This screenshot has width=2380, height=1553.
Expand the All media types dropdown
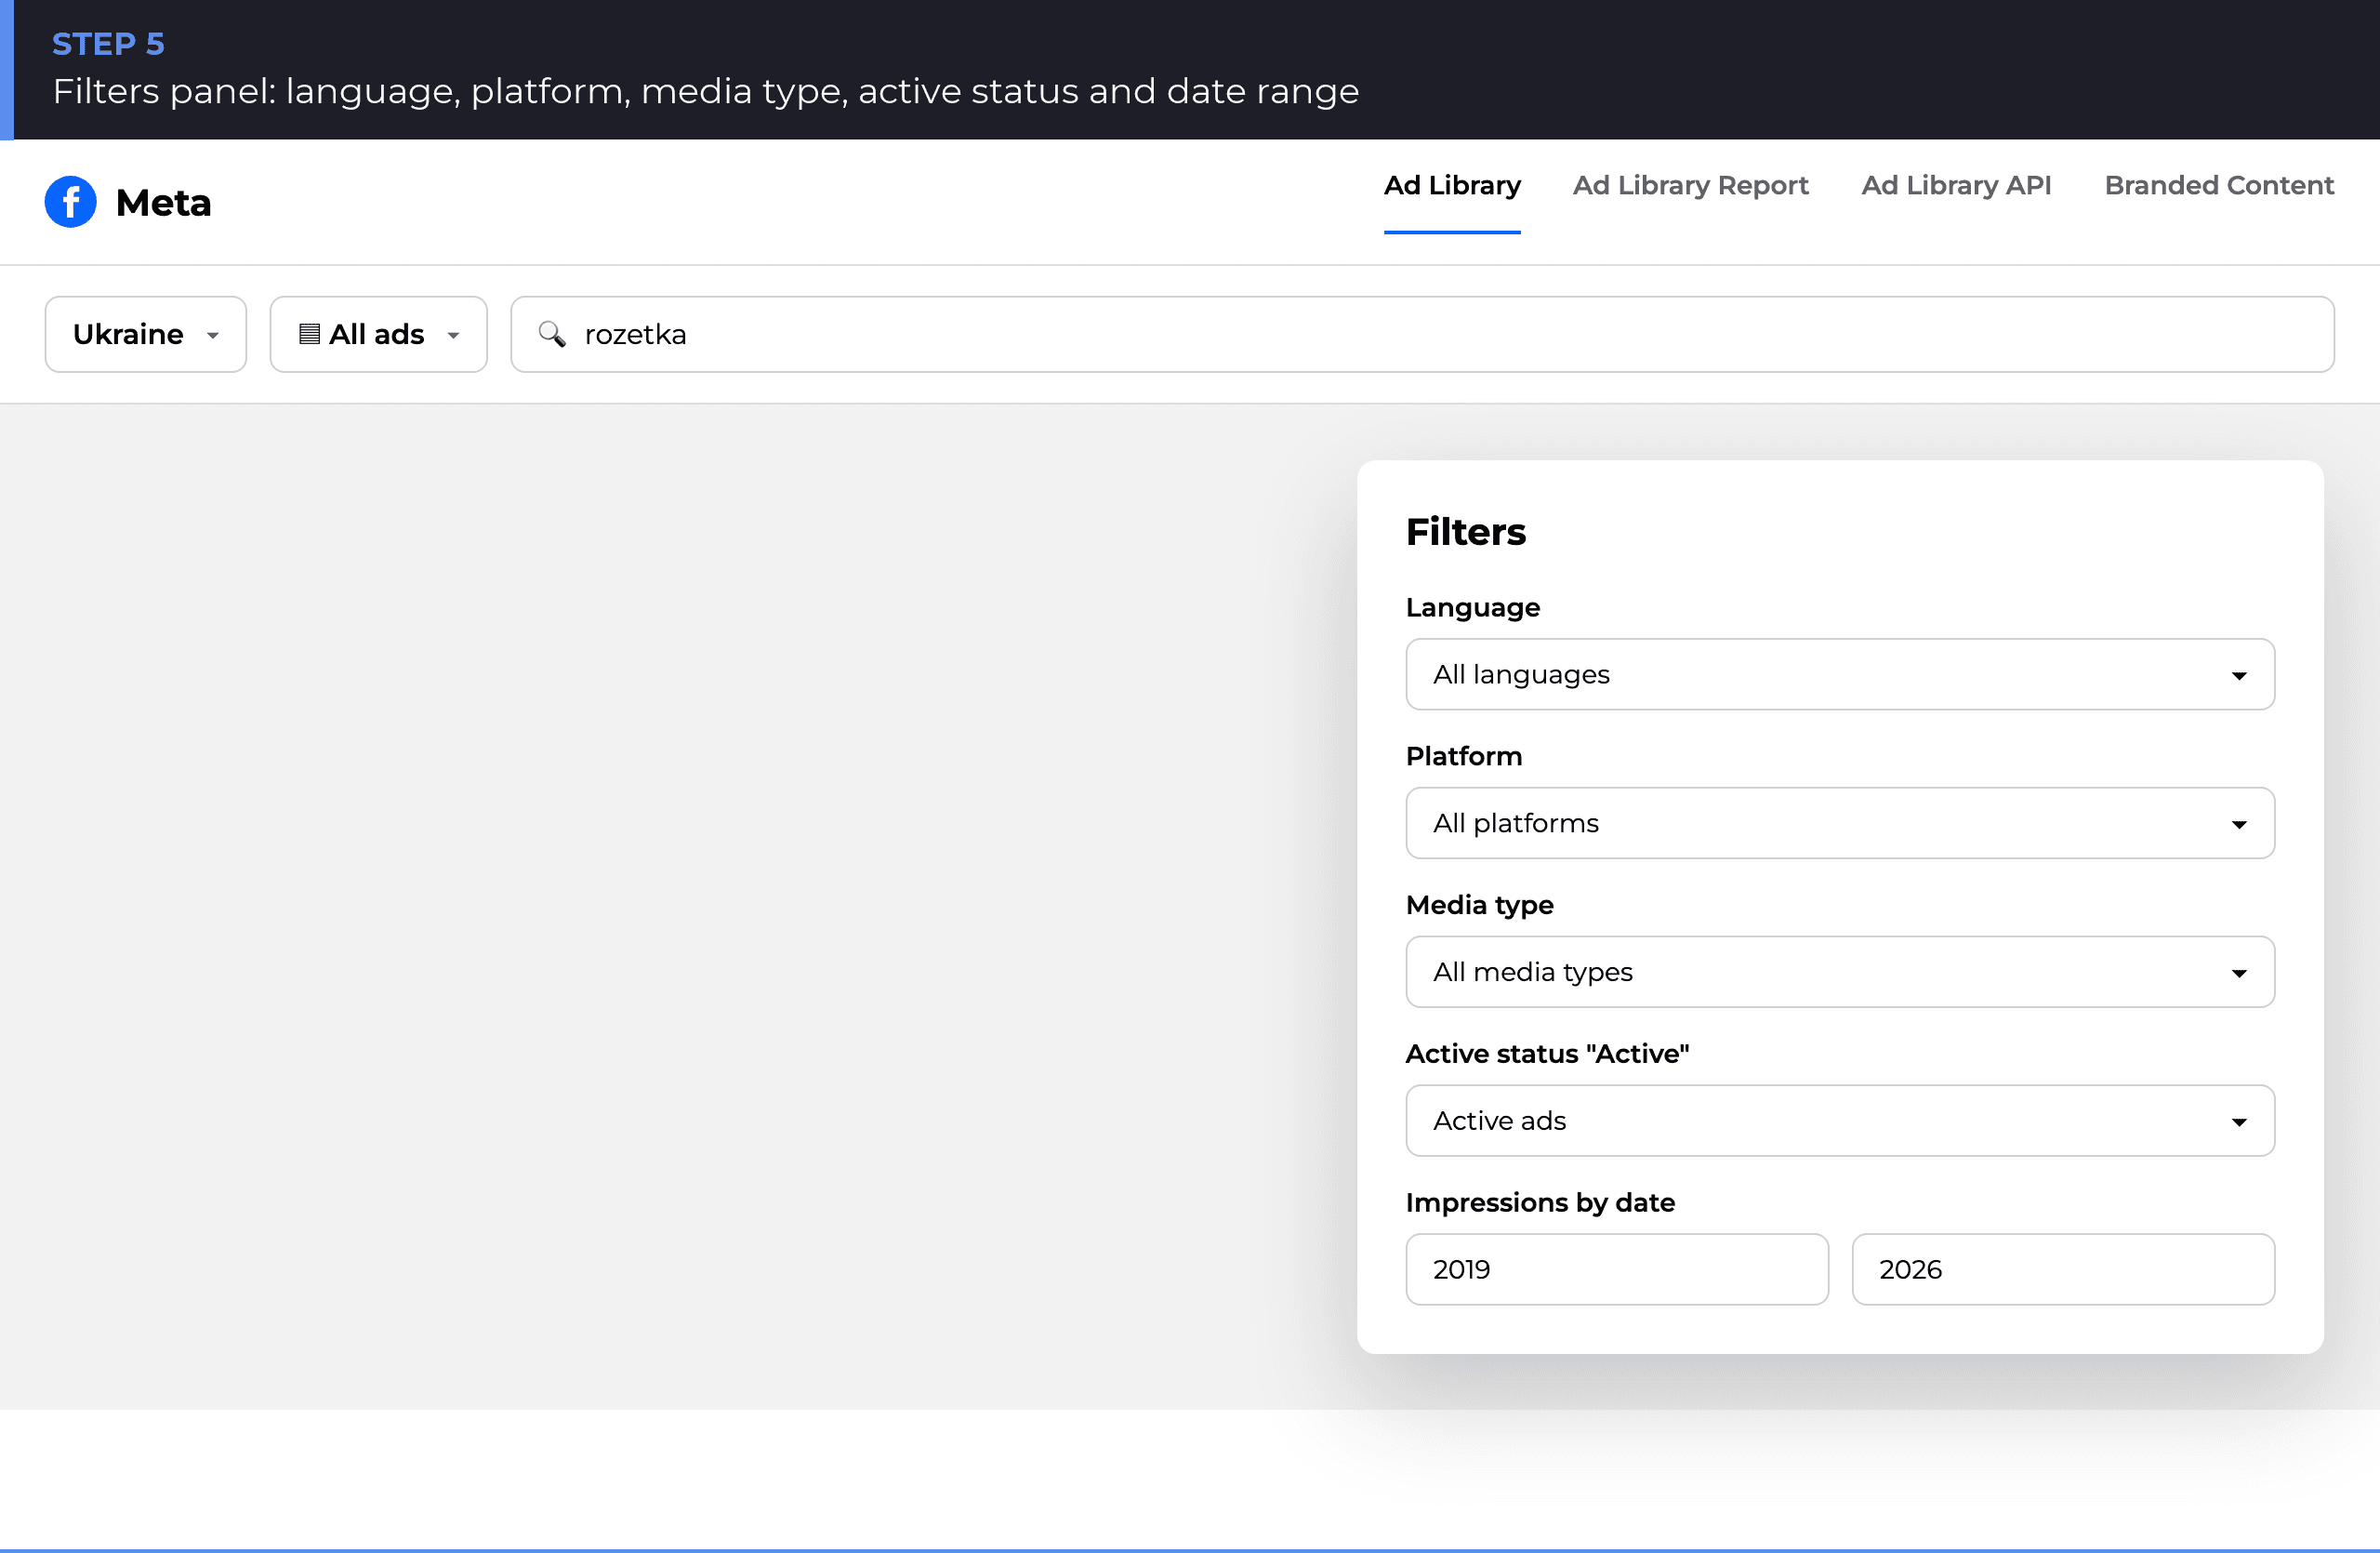pos(1840,972)
